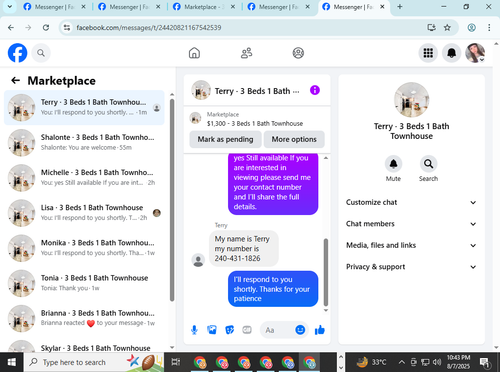
Task: Open Windows notification center icon
Action: coord(484,362)
